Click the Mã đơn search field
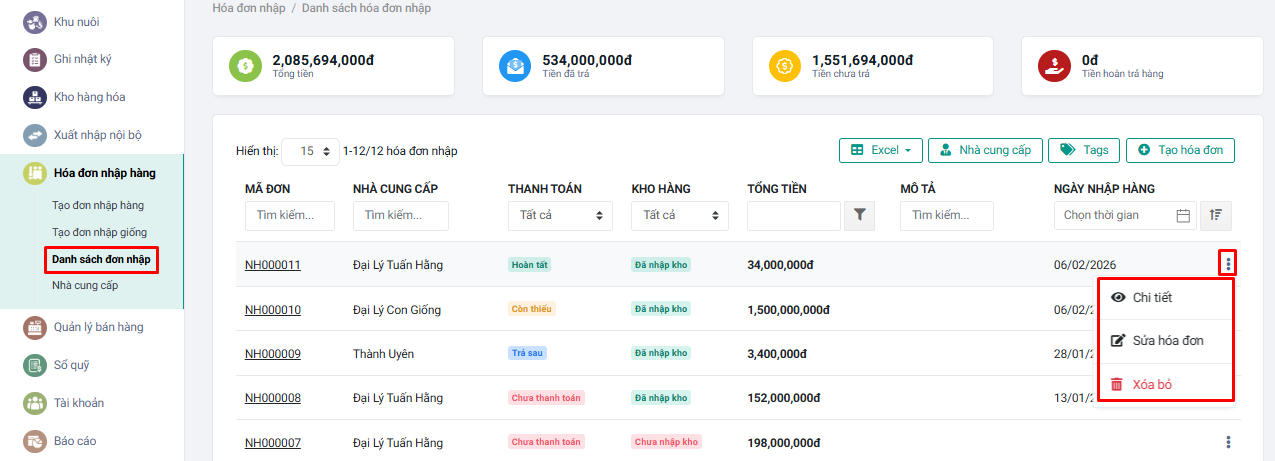The image size is (1275, 461). coord(290,215)
